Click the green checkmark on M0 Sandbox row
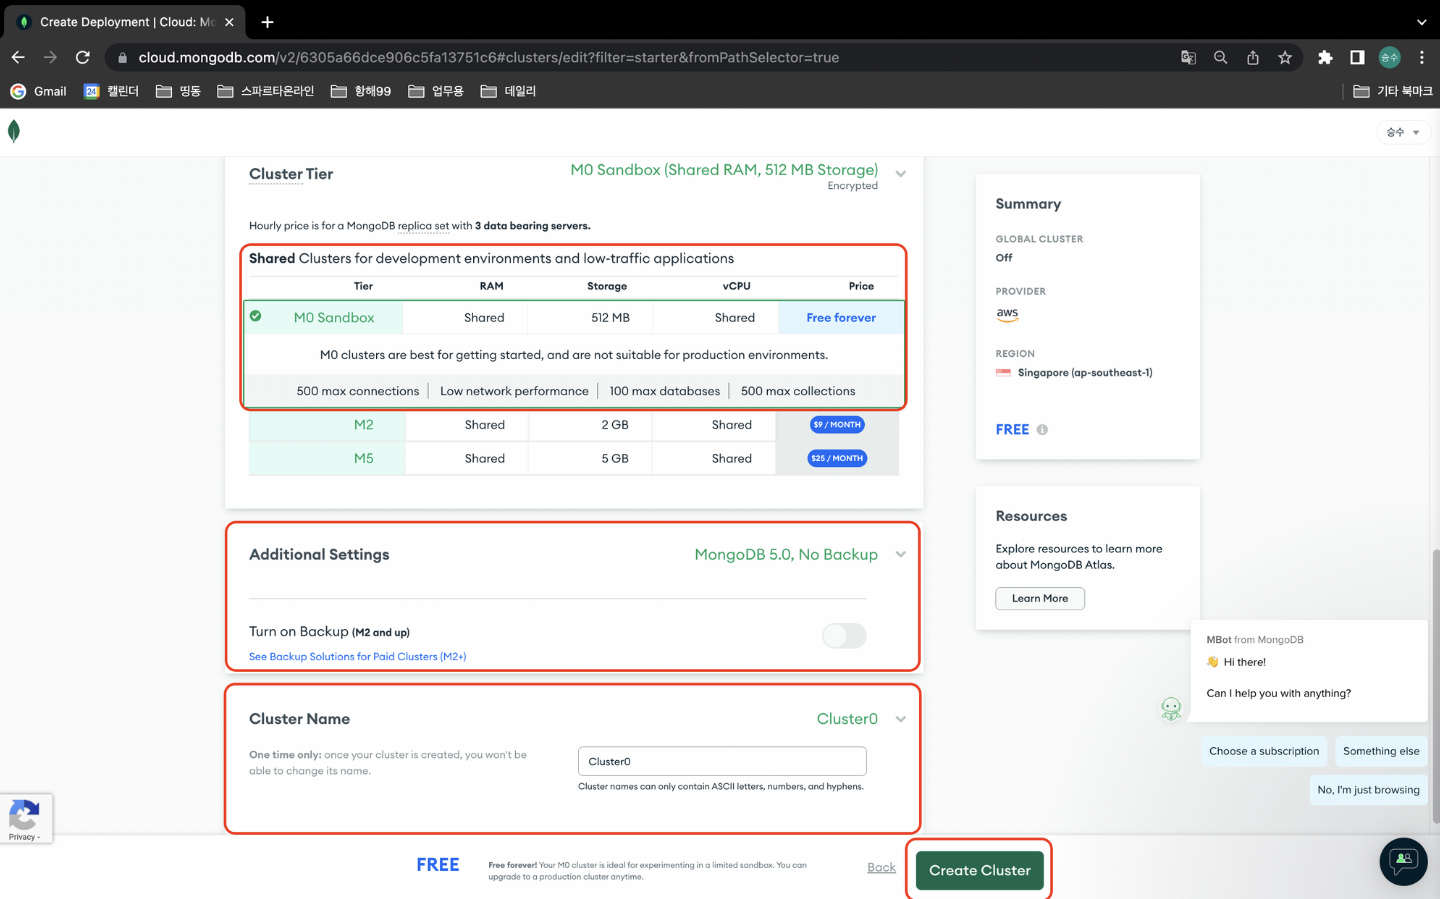 pyautogui.click(x=255, y=316)
